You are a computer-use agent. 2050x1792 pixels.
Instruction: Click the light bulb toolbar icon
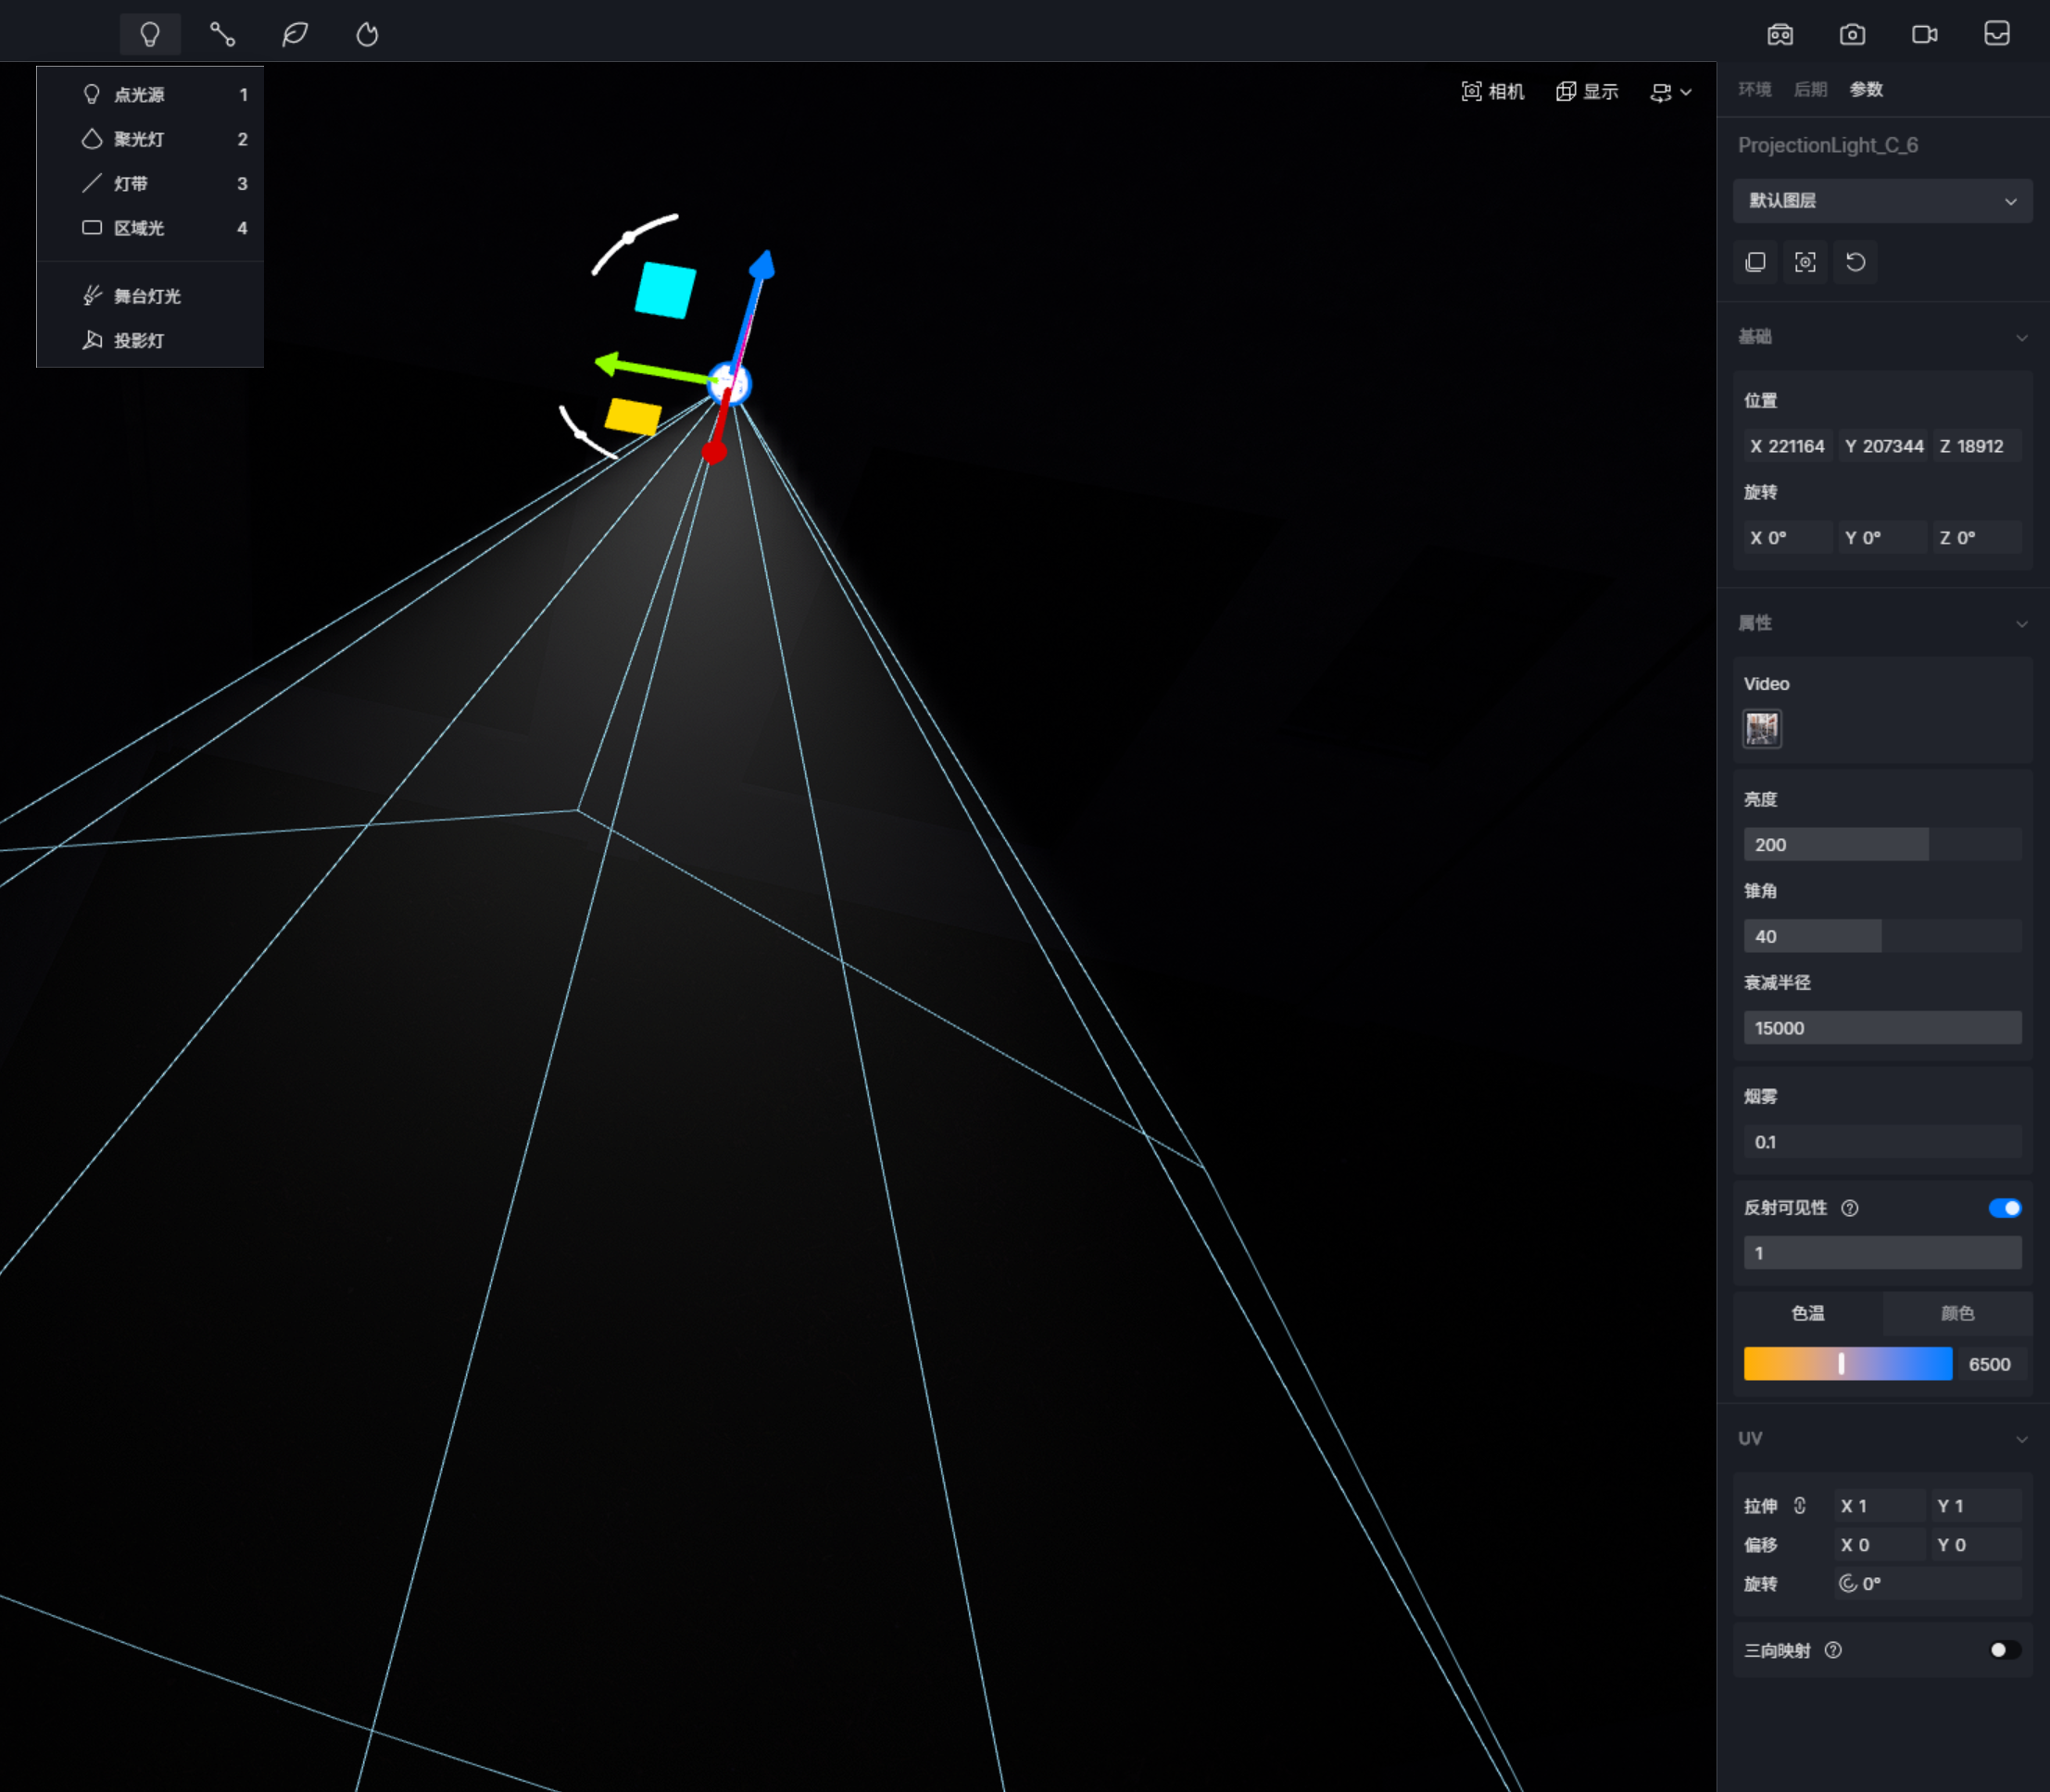[x=150, y=34]
